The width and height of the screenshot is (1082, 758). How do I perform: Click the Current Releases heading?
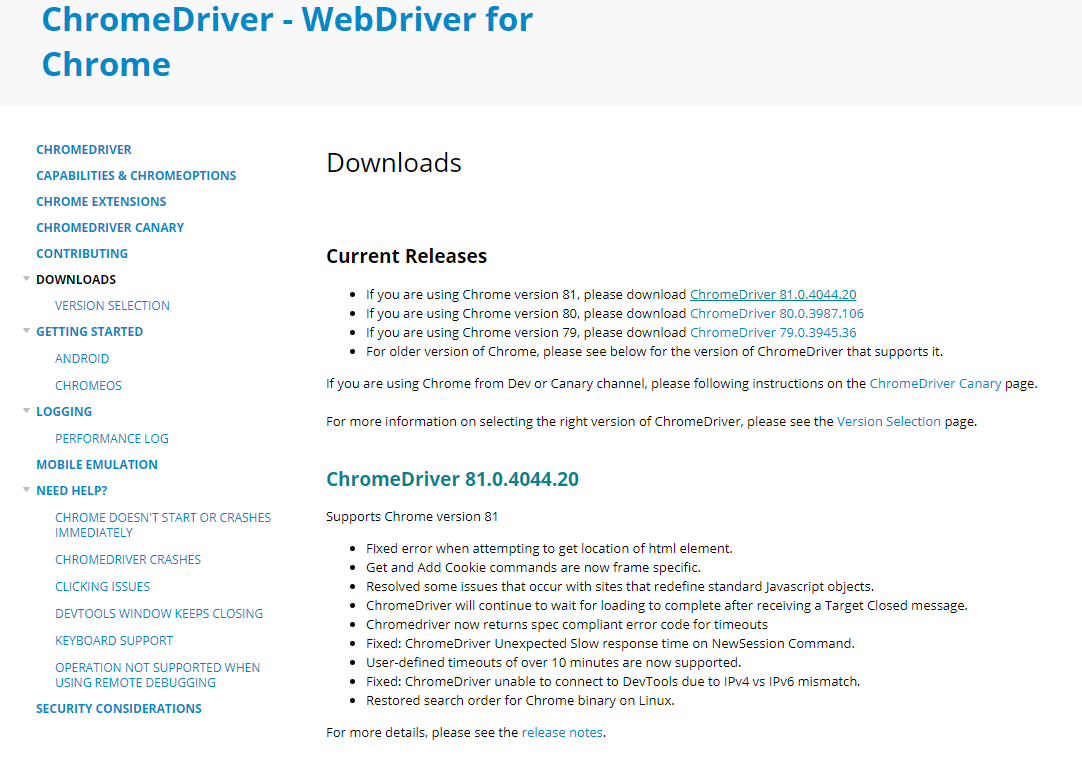click(x=406, y=256)
